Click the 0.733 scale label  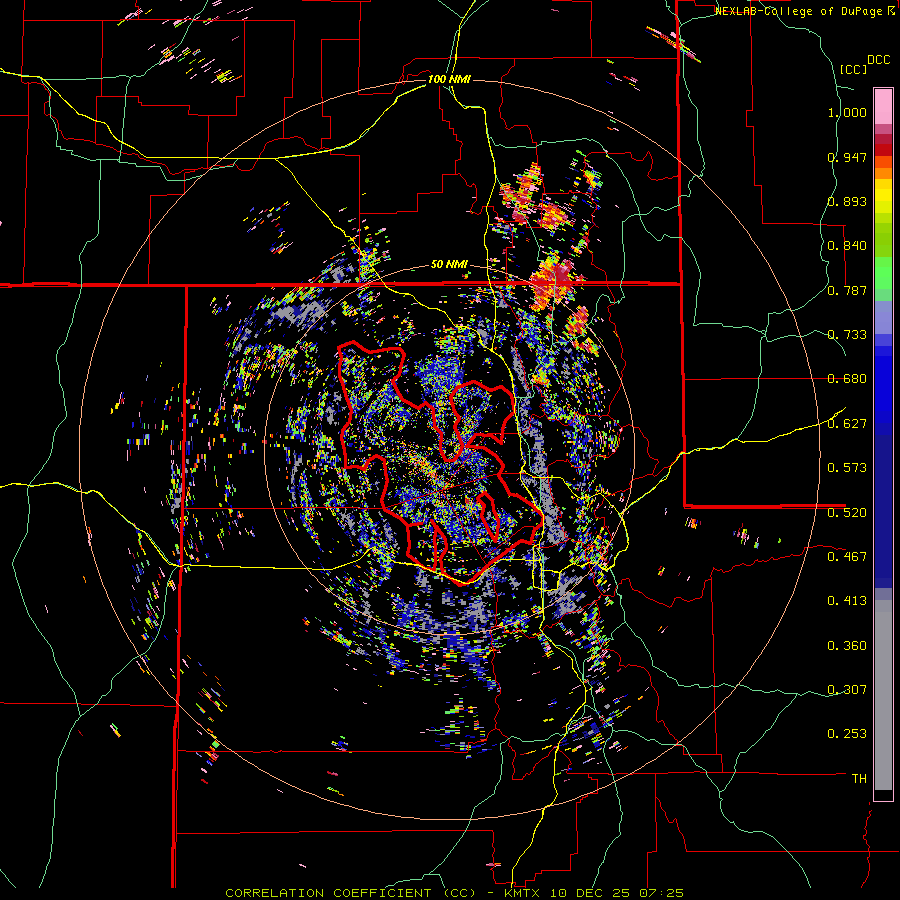tap(847, 335)
